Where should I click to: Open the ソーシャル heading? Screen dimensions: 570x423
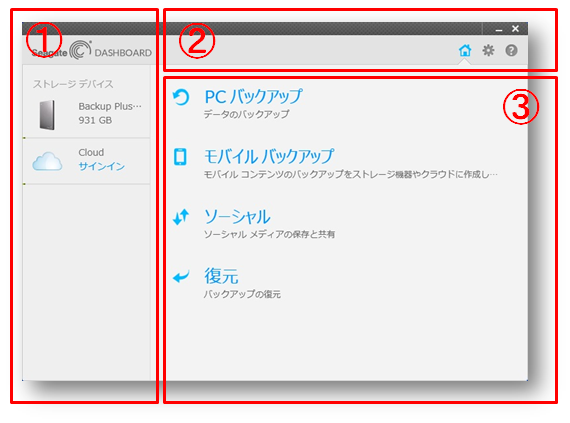pyautogui.click(x=237, y=217)
